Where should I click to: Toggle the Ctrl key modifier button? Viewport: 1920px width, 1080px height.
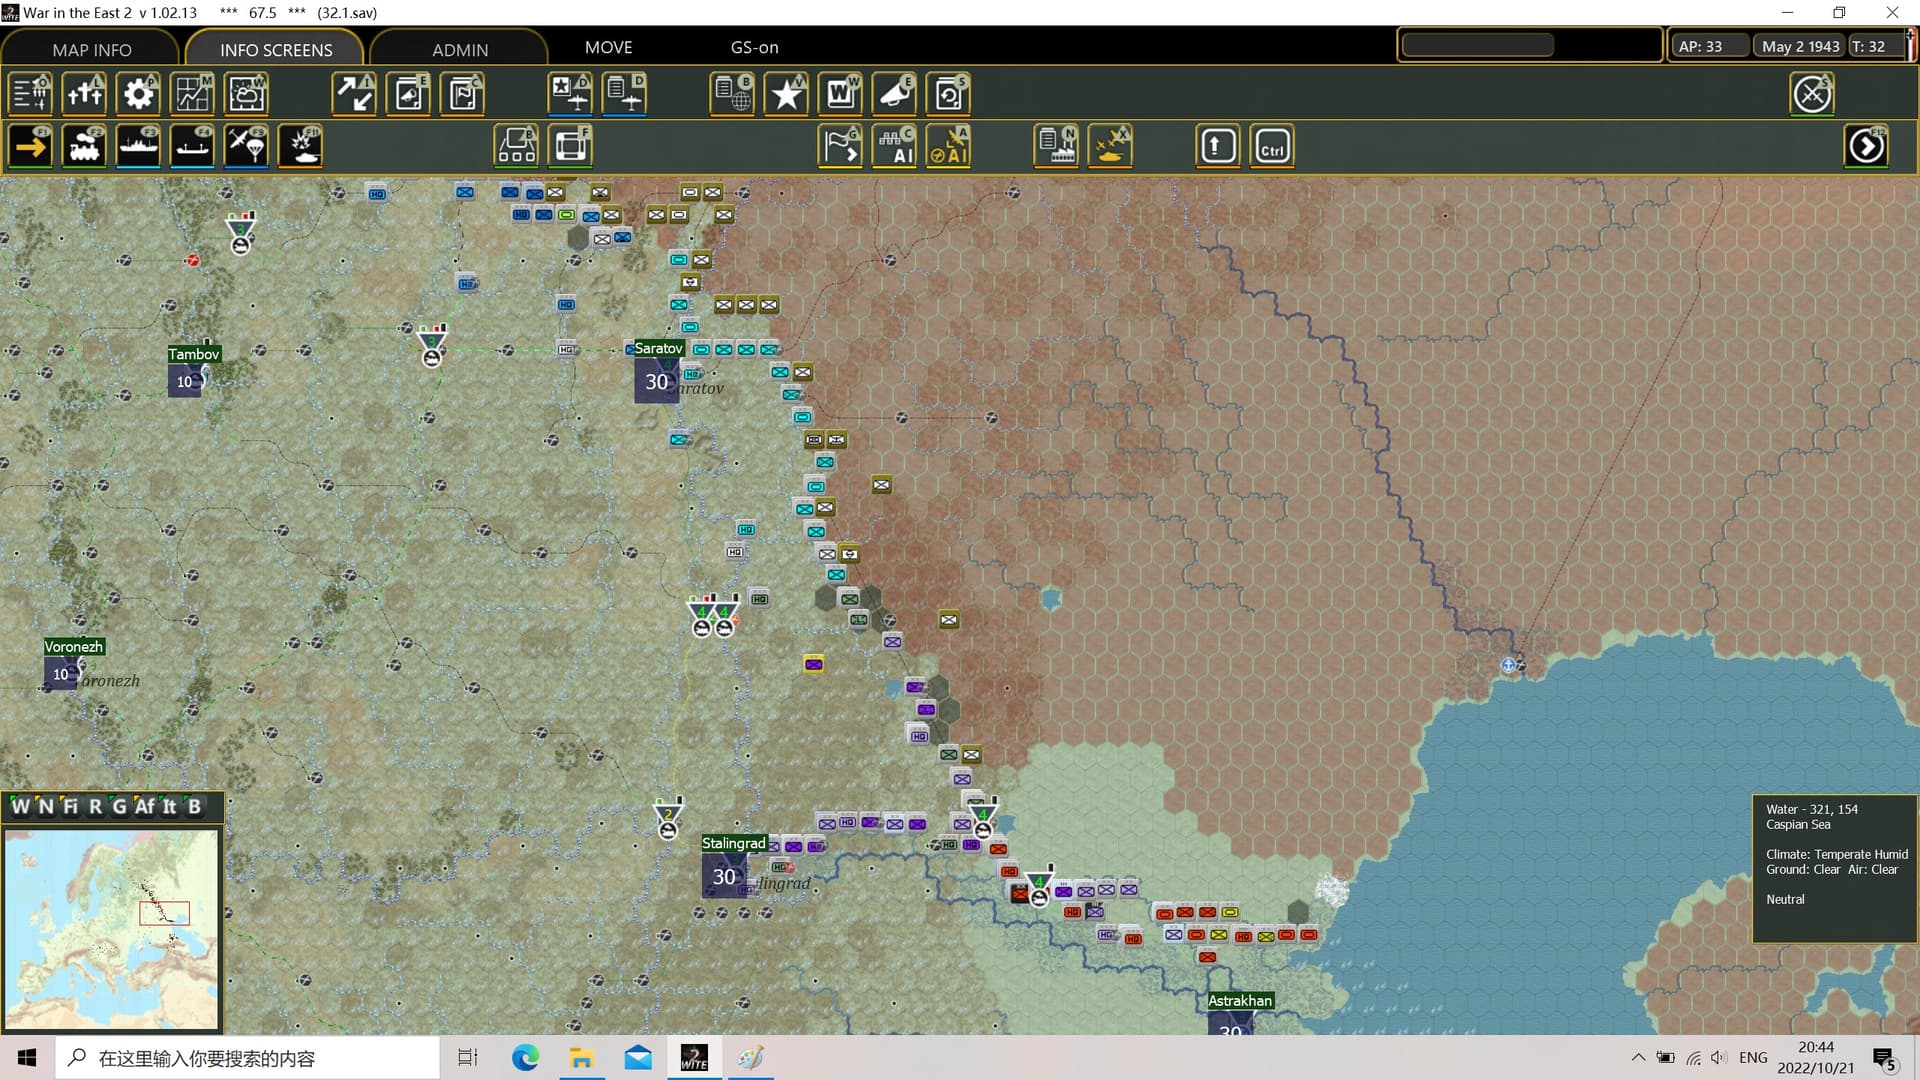pos(1272,147)
